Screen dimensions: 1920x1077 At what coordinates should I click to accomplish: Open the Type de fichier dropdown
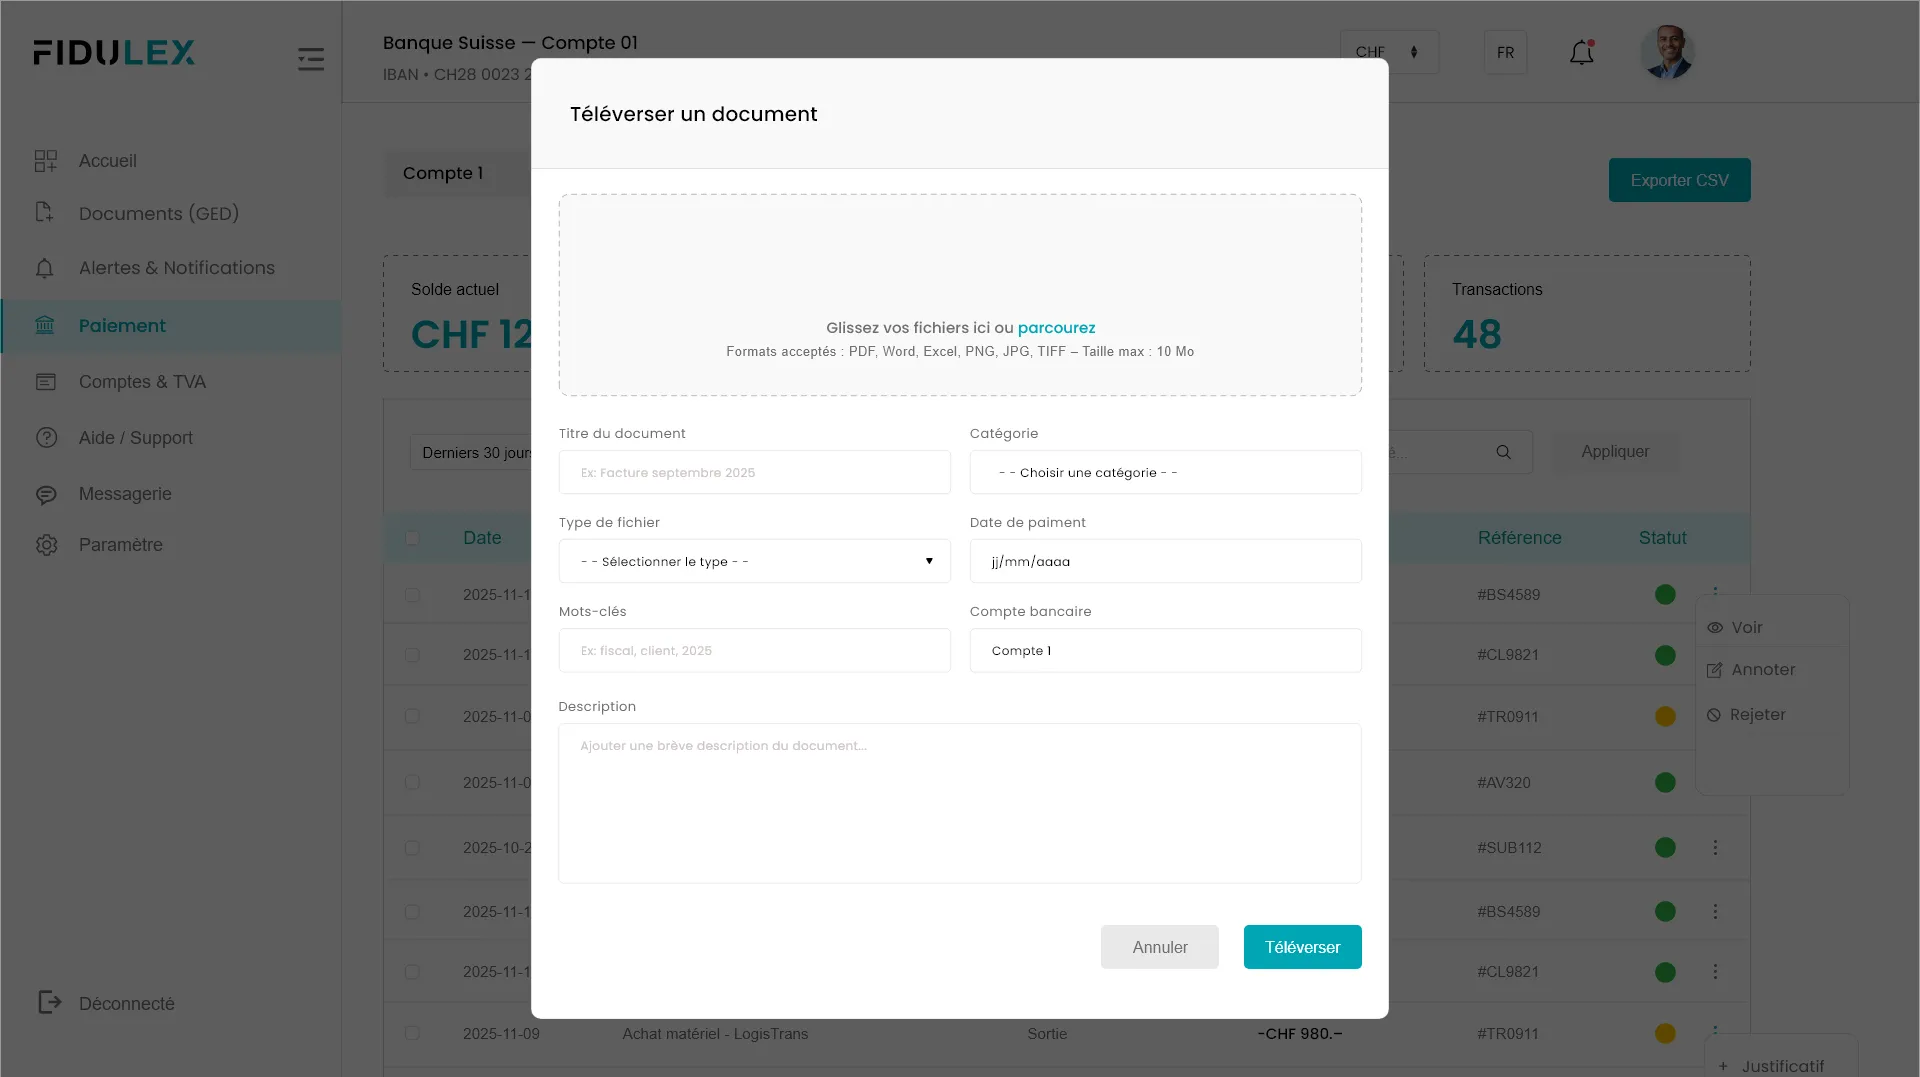(x=754, y=561)
